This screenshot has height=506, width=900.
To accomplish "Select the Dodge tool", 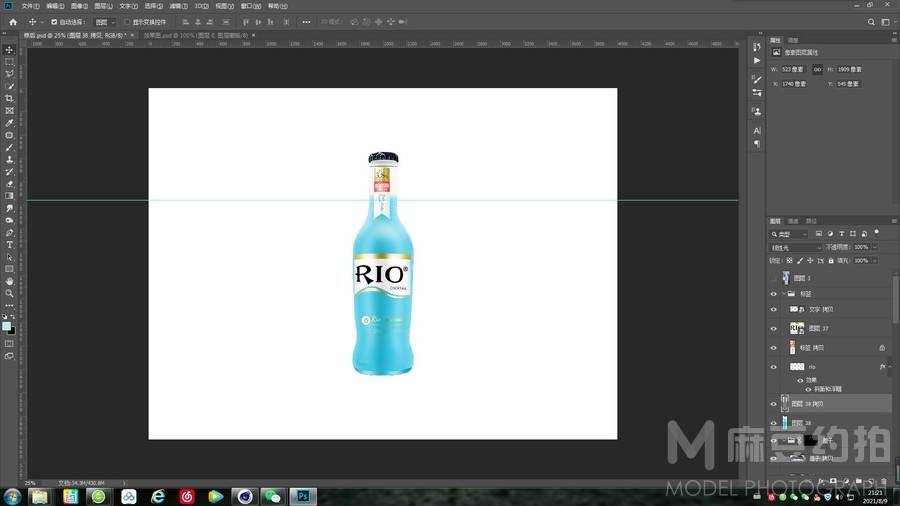I will tap(9, 220).
